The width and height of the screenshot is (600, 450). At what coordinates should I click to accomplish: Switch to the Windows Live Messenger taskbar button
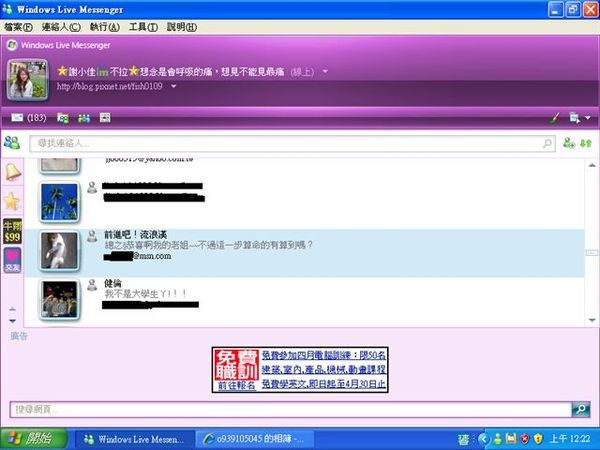point(134,439)
